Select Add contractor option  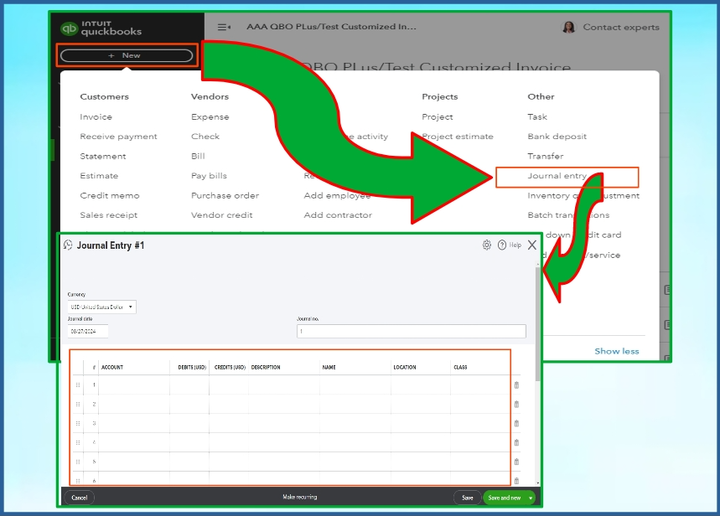pos(338,215)
